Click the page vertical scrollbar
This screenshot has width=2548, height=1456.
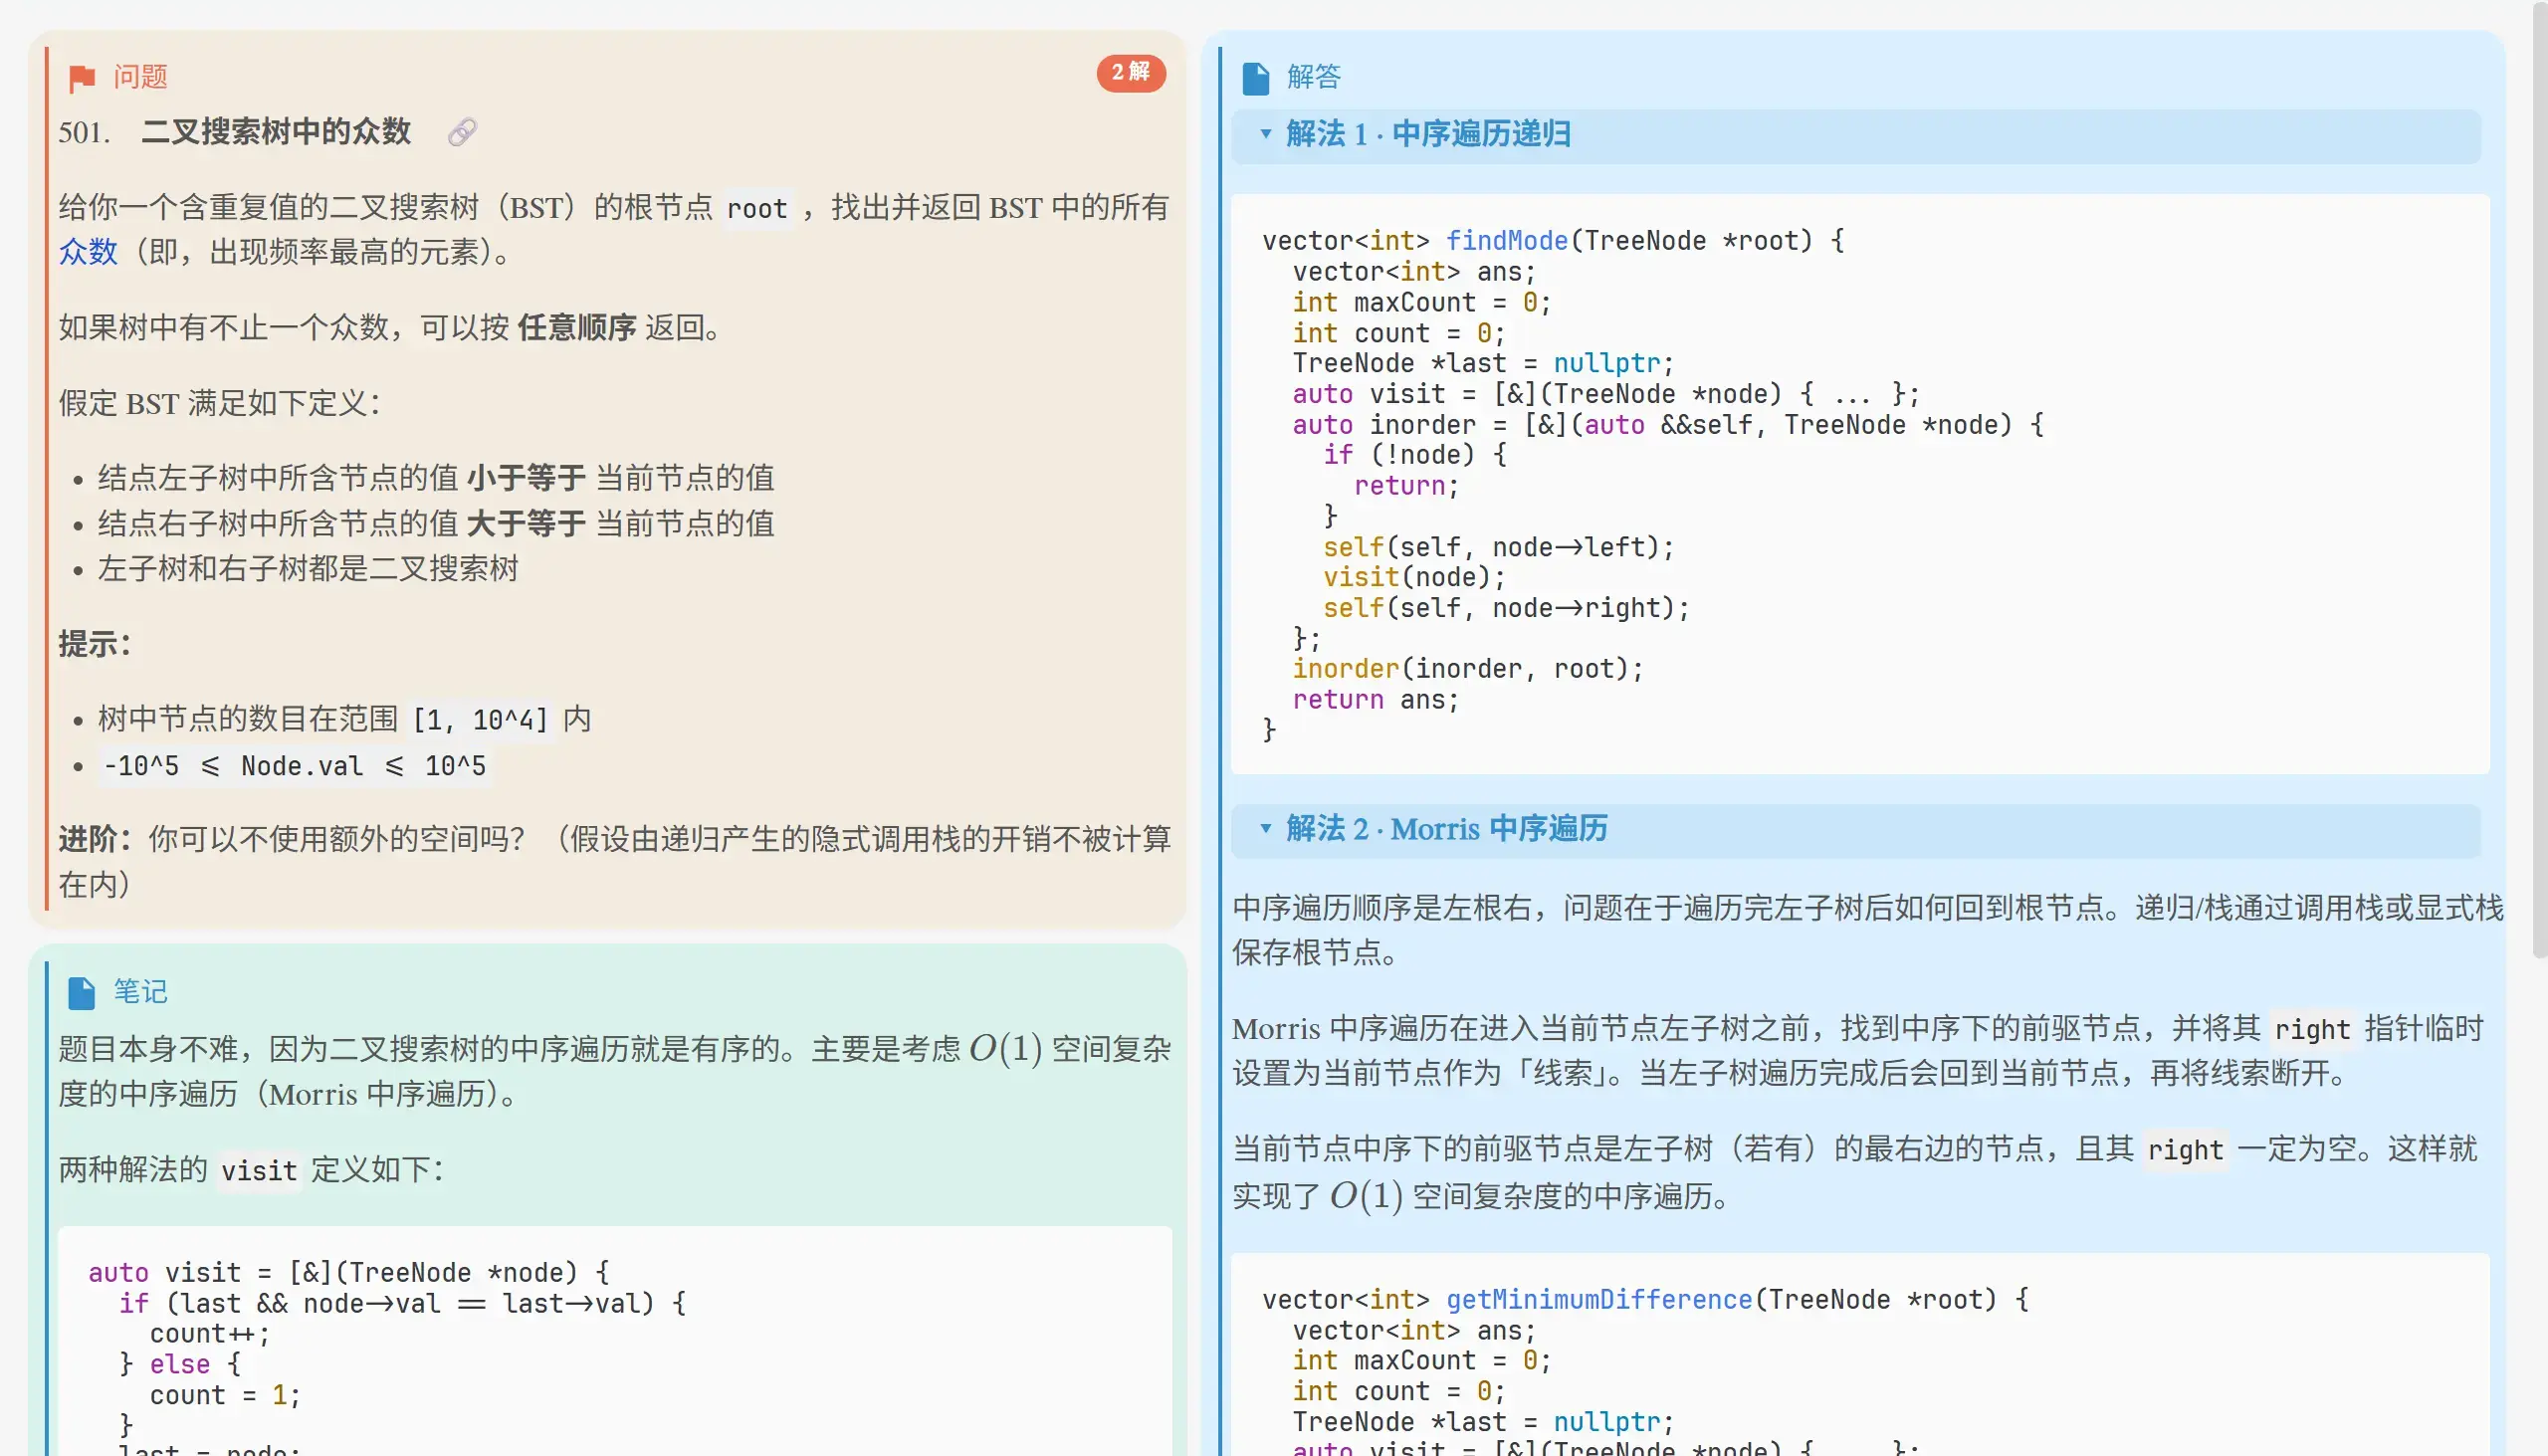click(2539, 480)
